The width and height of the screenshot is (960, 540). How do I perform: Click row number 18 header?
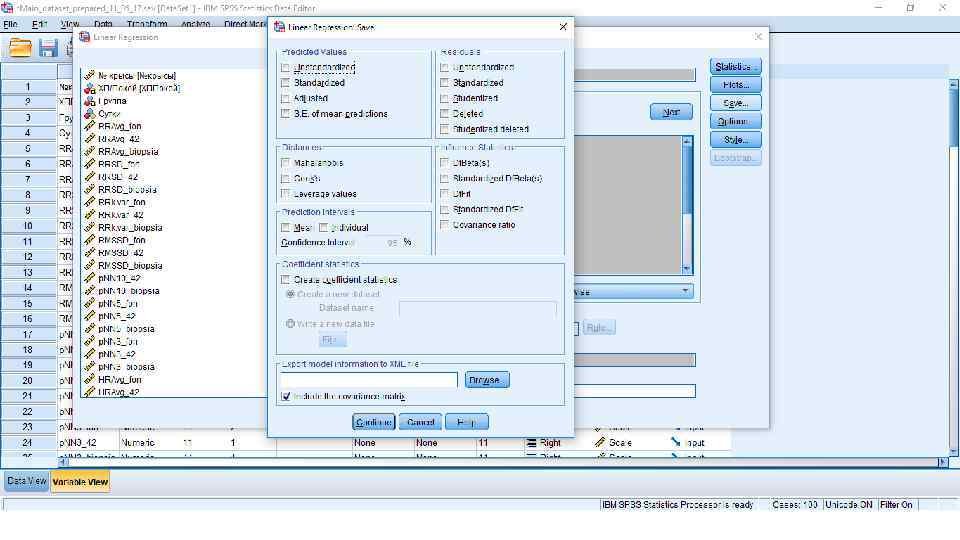(x=28, y=350)
